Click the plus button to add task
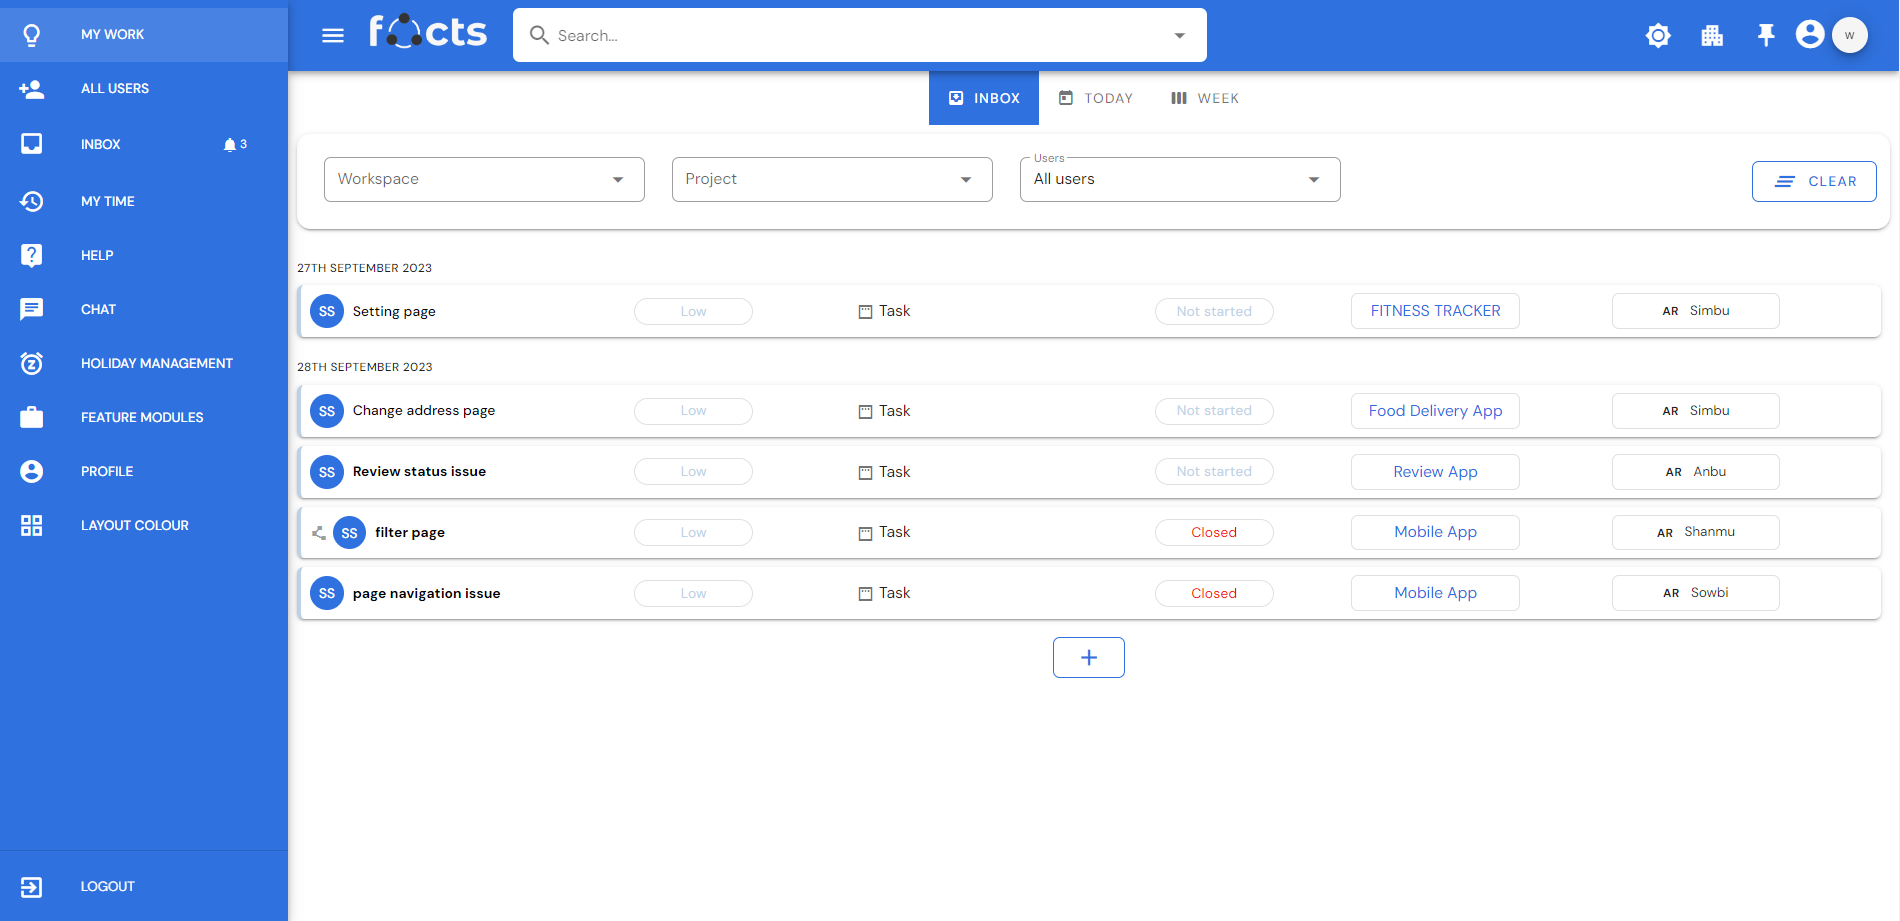Viewport: 1900px width, 921px height. [x=1089, y=658]
